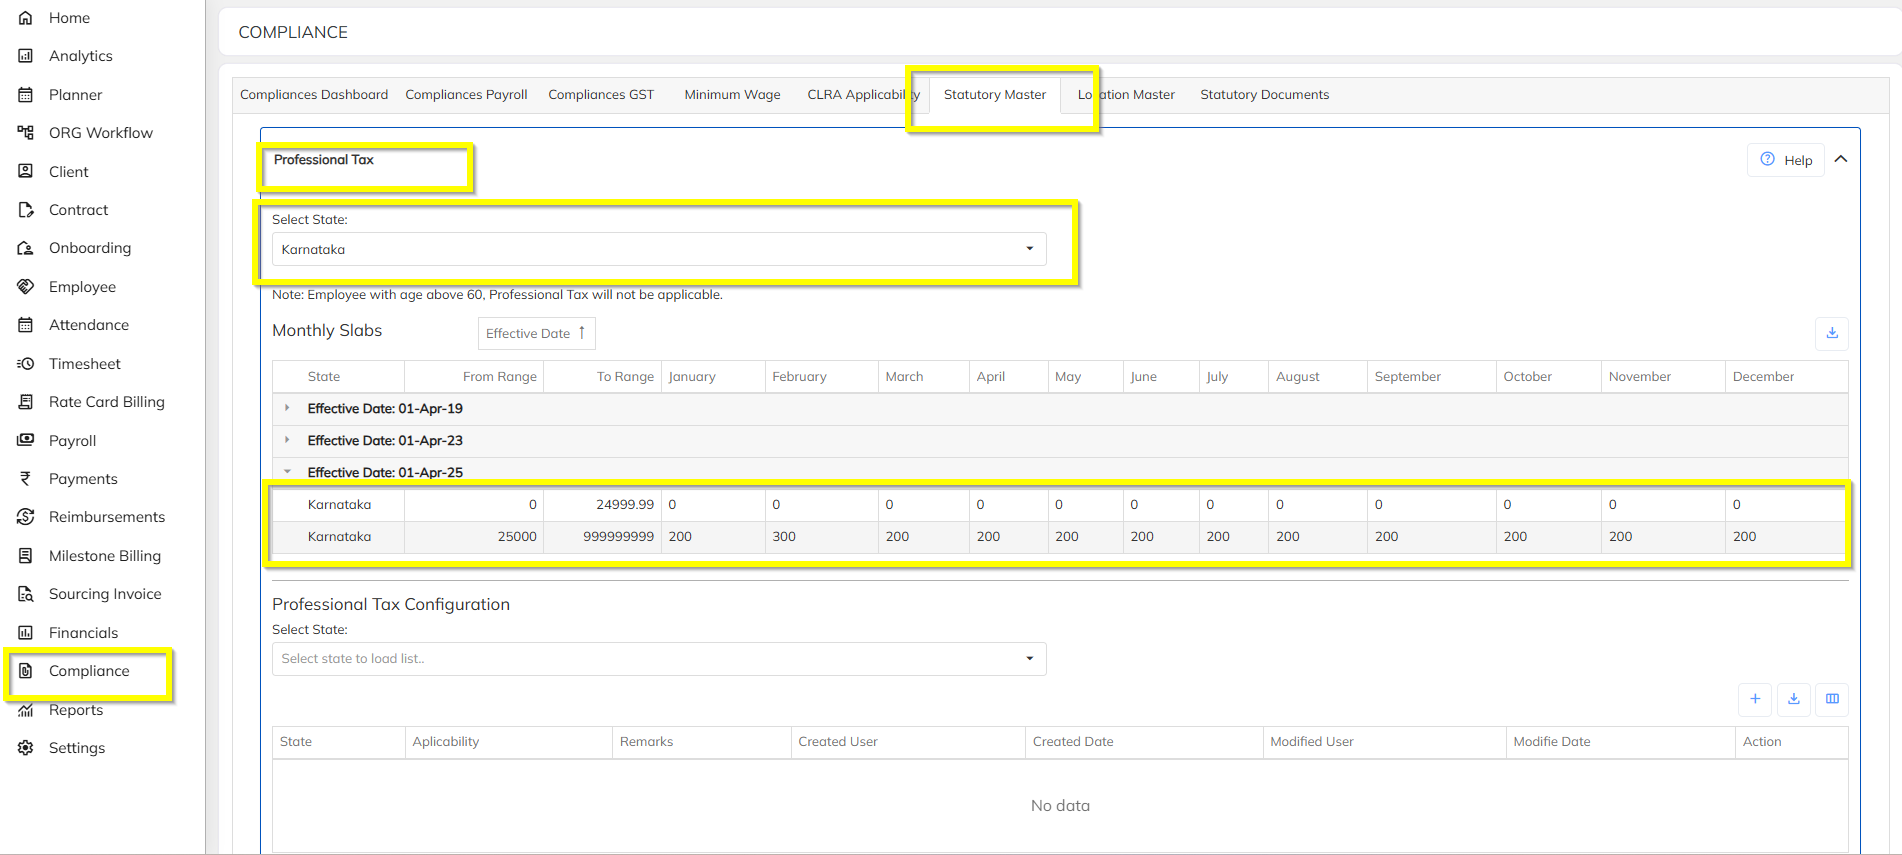The image size is (1902, 855).
Task: Open the column chooser for configuration table
Action: coord(1832,699)
